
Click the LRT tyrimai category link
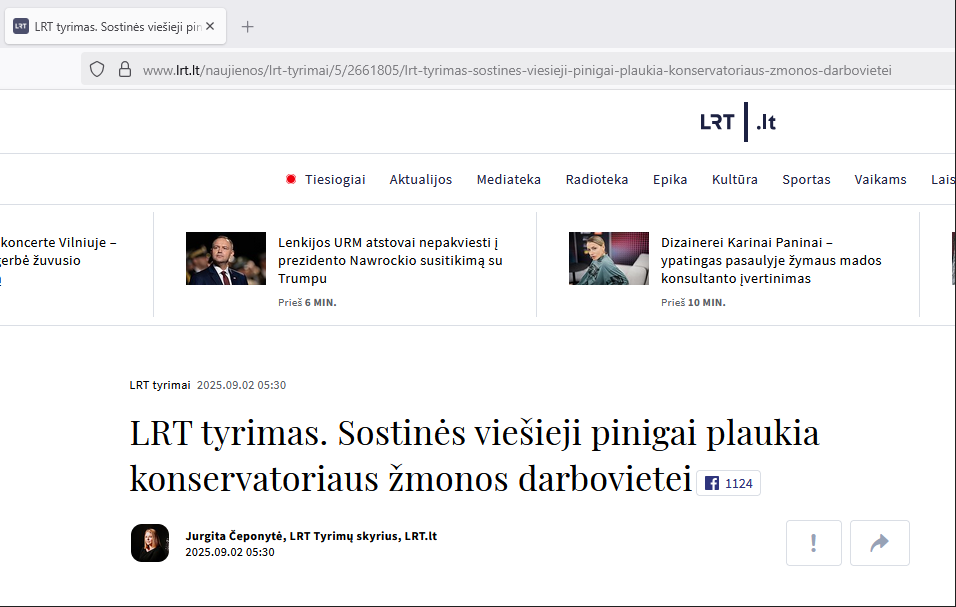tap(160, 385)
